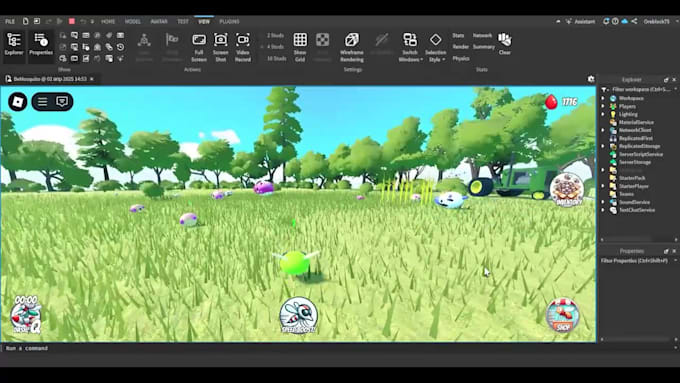
Task: Open the username account menu
Action: (x=657, y=21)
